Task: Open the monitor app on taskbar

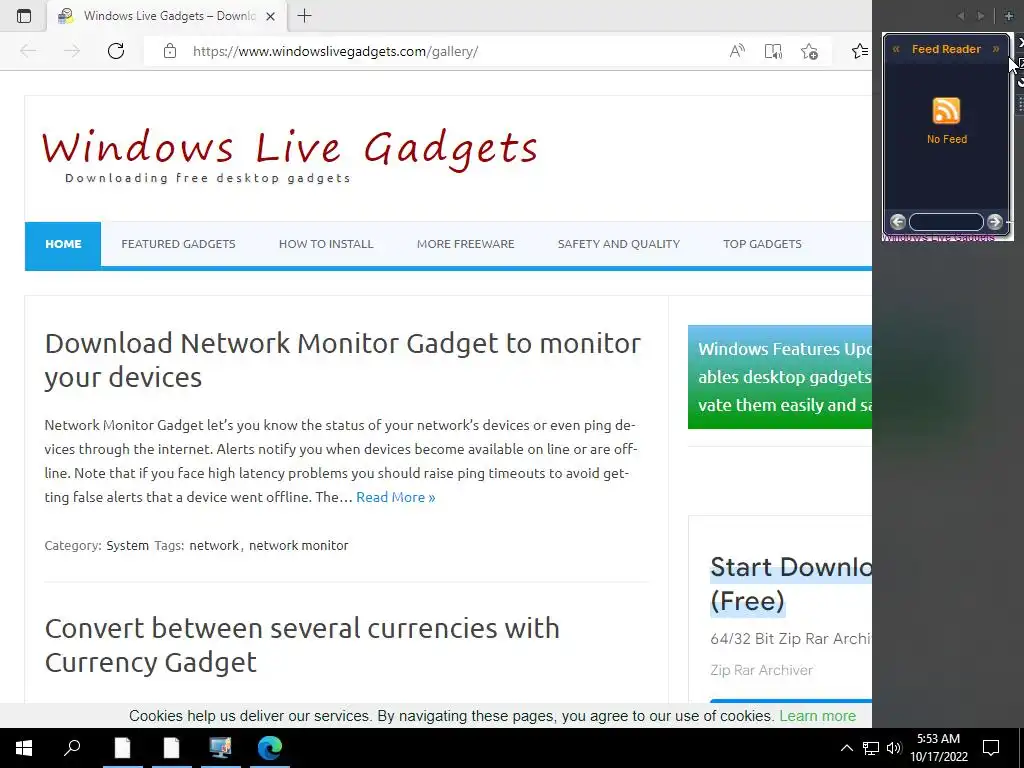Action: [220, 748]
